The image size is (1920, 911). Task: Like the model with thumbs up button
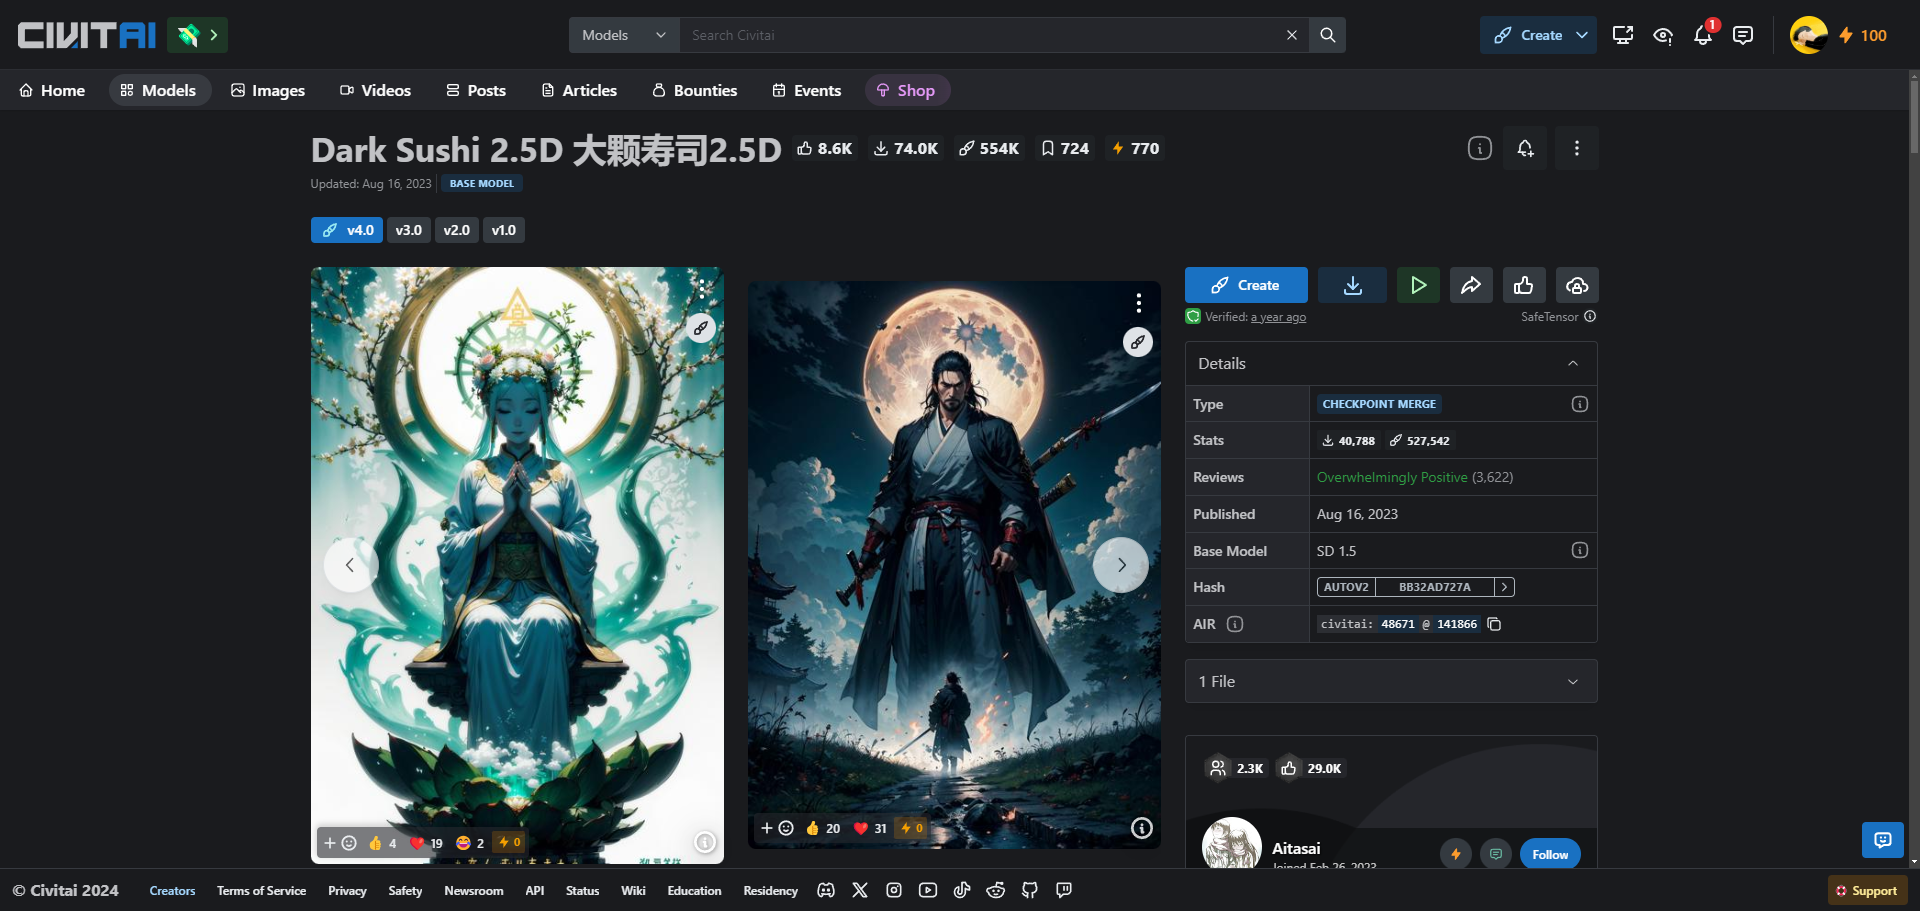click(x=1524, y=285)
